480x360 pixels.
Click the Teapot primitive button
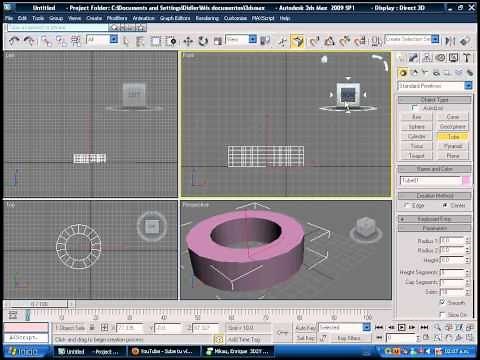tap(416, 155)
